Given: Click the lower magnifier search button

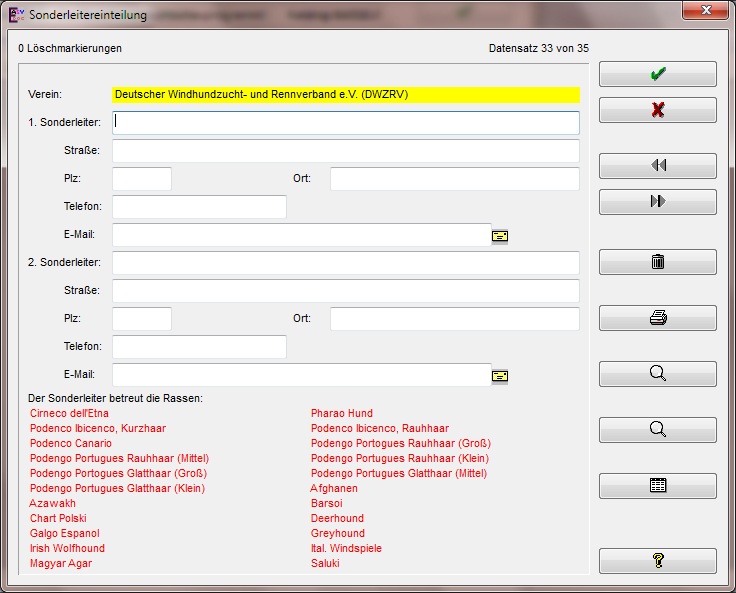Looking at the screenshot, I should click(x=658, y=430).
